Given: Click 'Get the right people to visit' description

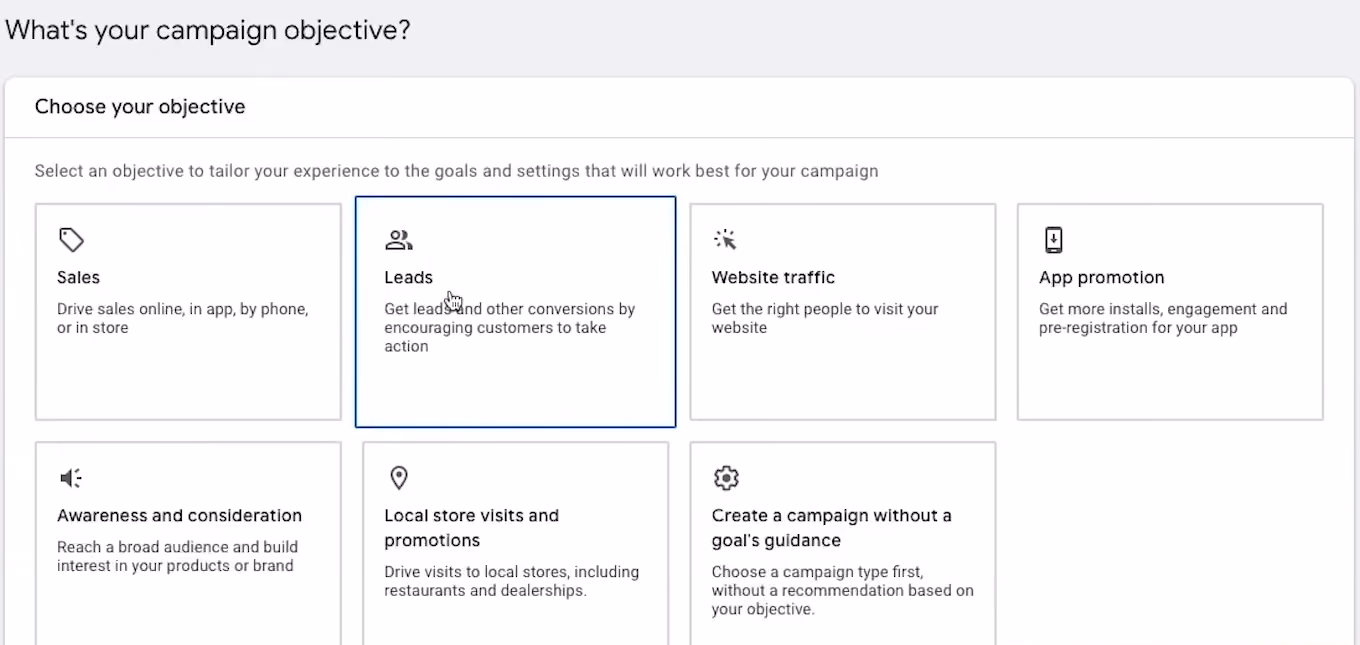Looking at the screenshot, I should click(x=825, y=318).
